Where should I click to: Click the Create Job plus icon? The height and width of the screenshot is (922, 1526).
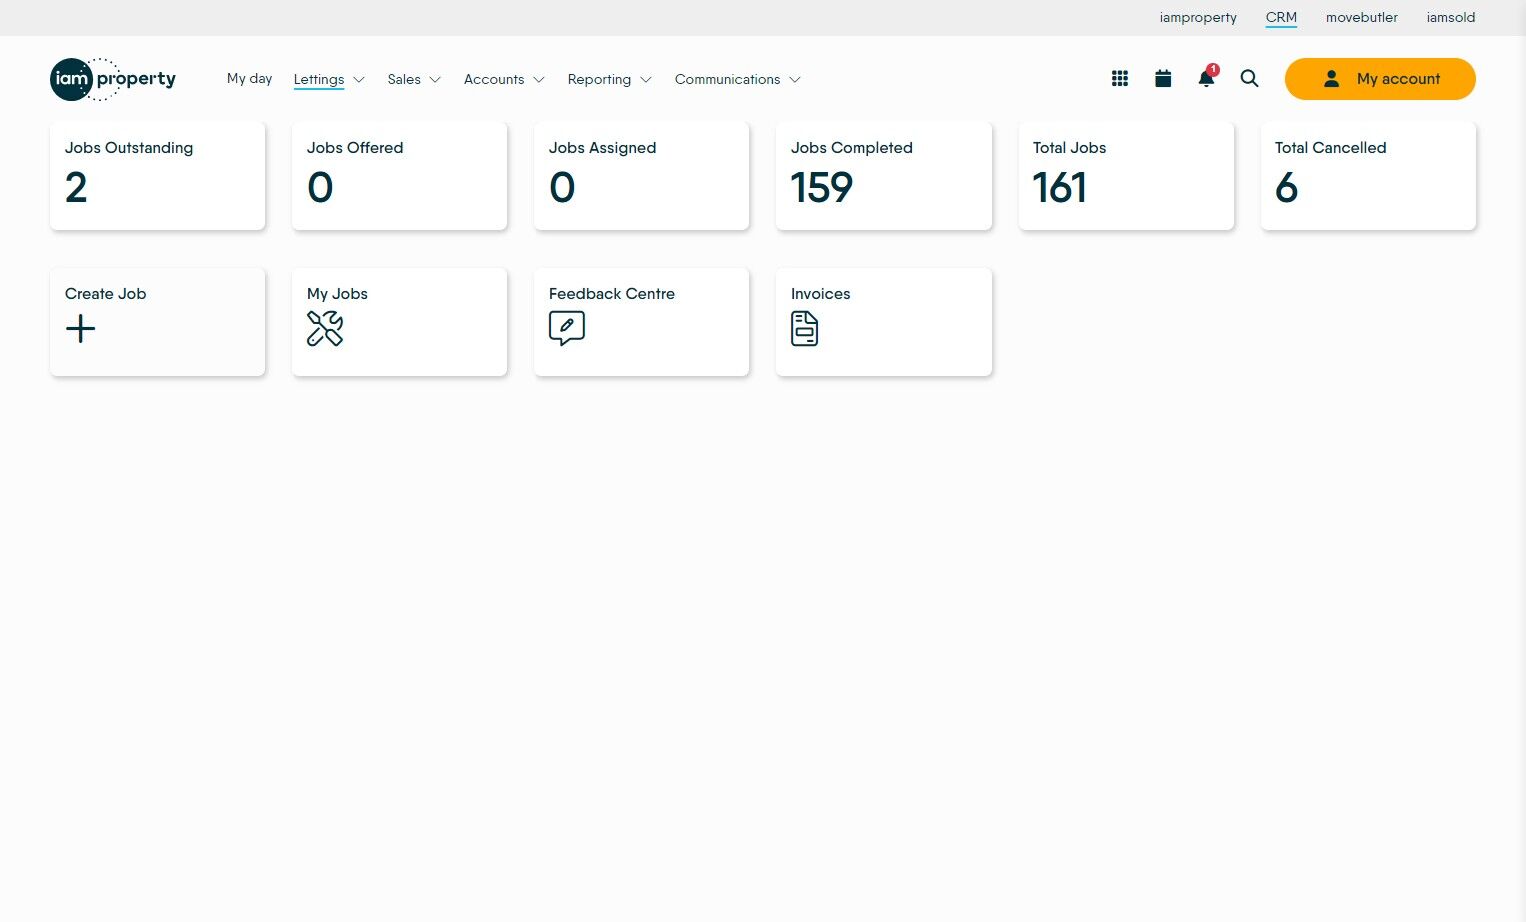point(80,328)
